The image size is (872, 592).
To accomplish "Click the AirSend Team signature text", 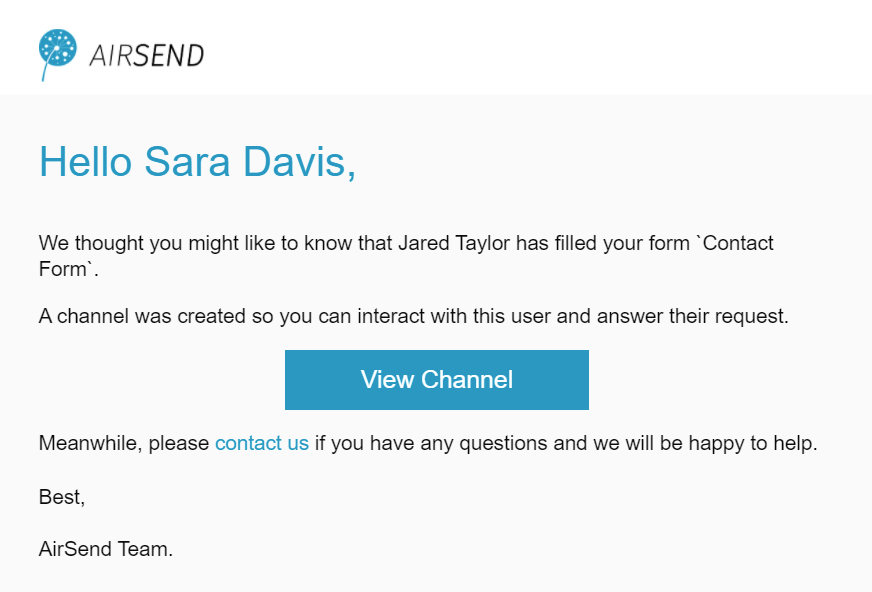I will point(106,549).
